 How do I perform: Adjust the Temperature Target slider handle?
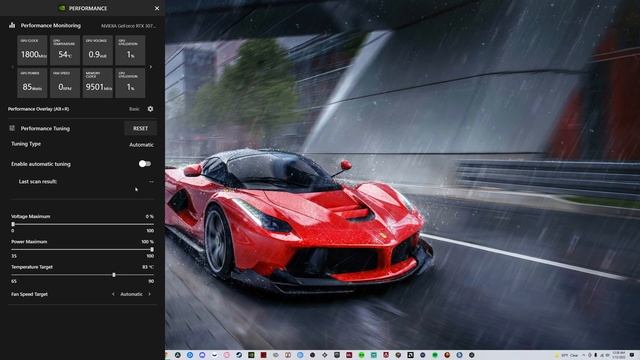(x=114, y=275)
